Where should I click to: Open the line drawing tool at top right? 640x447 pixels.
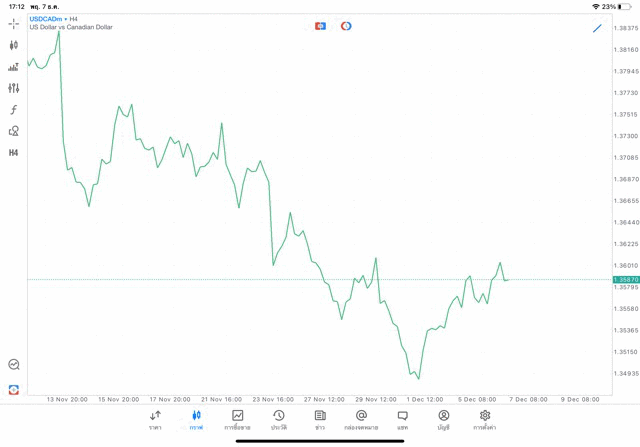pos(597,28)
